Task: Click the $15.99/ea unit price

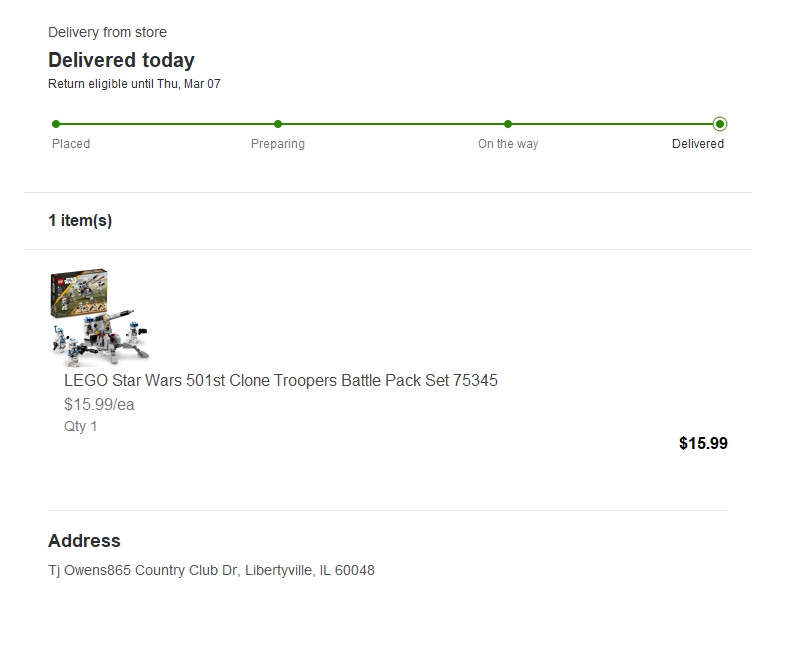Action: 99,404
